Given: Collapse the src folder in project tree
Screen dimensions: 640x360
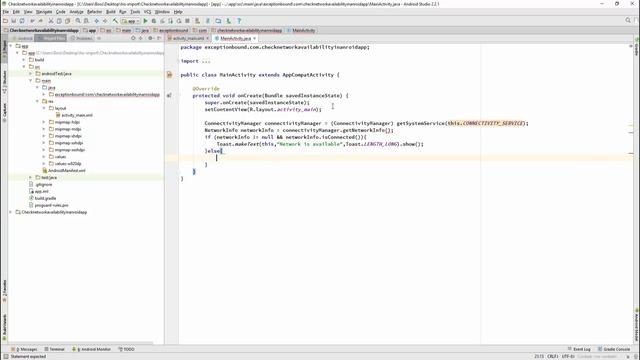Looking at the screenshot, I should (x=24, y=67).
